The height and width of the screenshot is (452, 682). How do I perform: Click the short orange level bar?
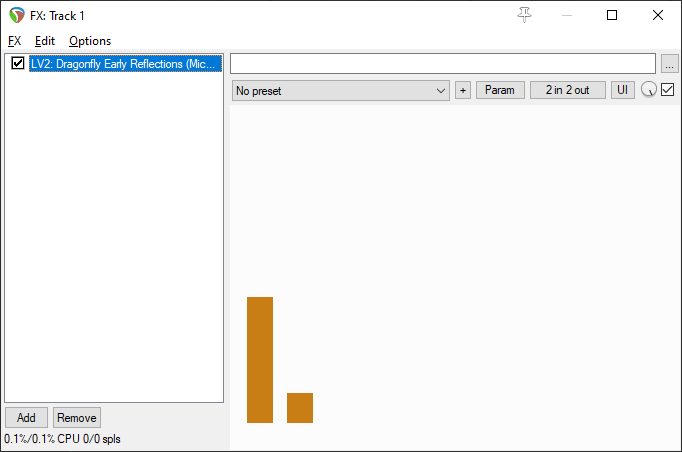pos(300,408)
